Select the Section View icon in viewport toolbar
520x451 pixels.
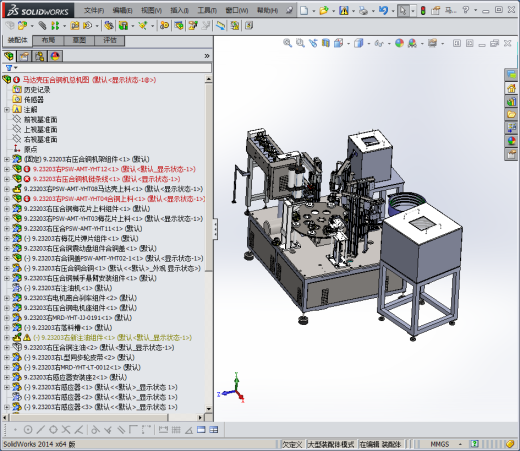[x=326, y=43]
